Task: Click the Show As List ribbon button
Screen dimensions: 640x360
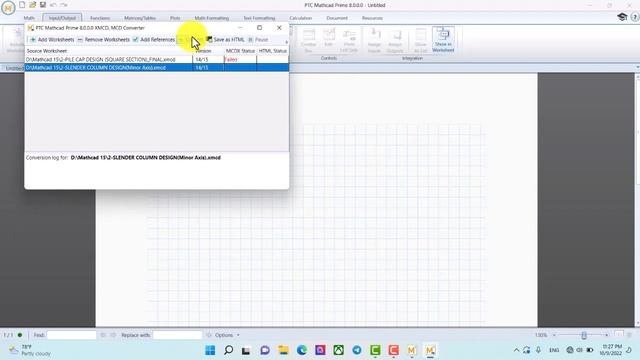Action: click(420, 40)
